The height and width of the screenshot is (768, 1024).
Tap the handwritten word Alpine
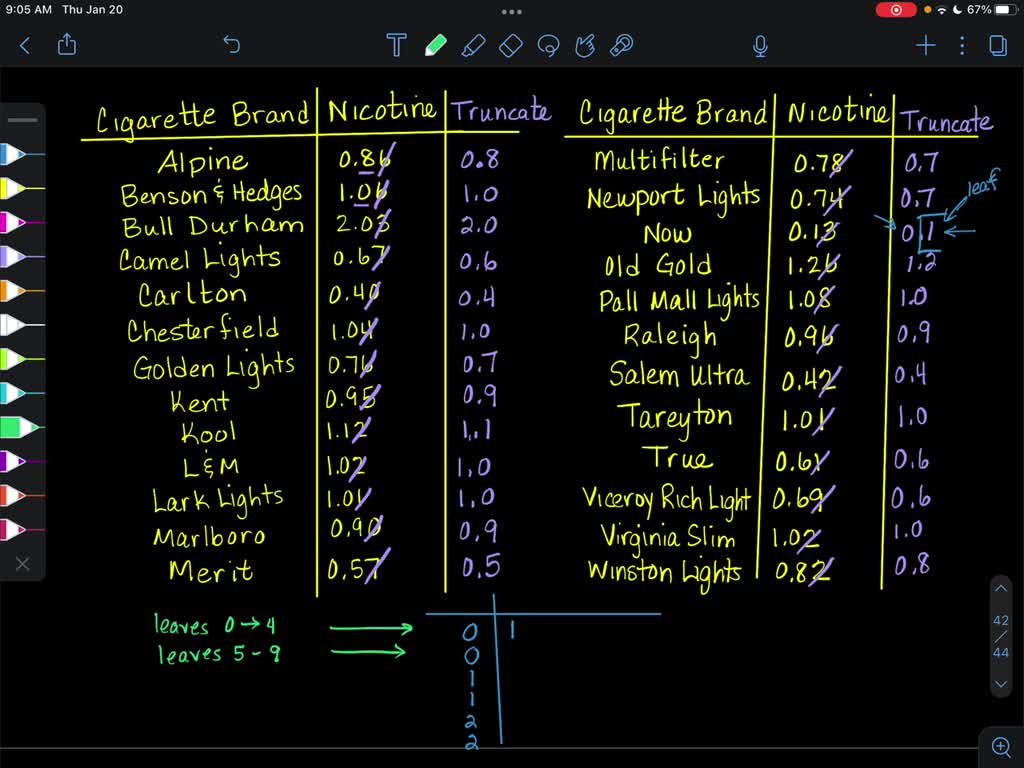[x=202, y=162]
